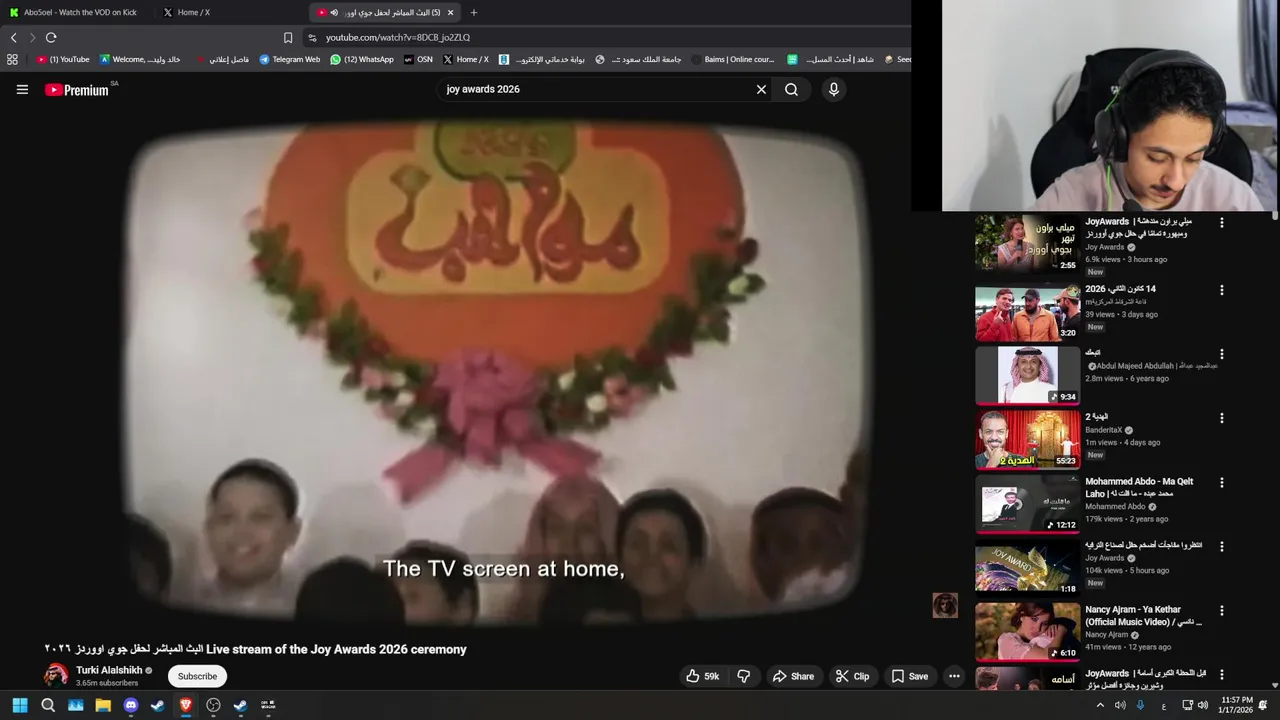Open options for the 6.9k views JoyAwards video
Image resolution: width=1280 pixels, height=720 pixels.
1221,222
